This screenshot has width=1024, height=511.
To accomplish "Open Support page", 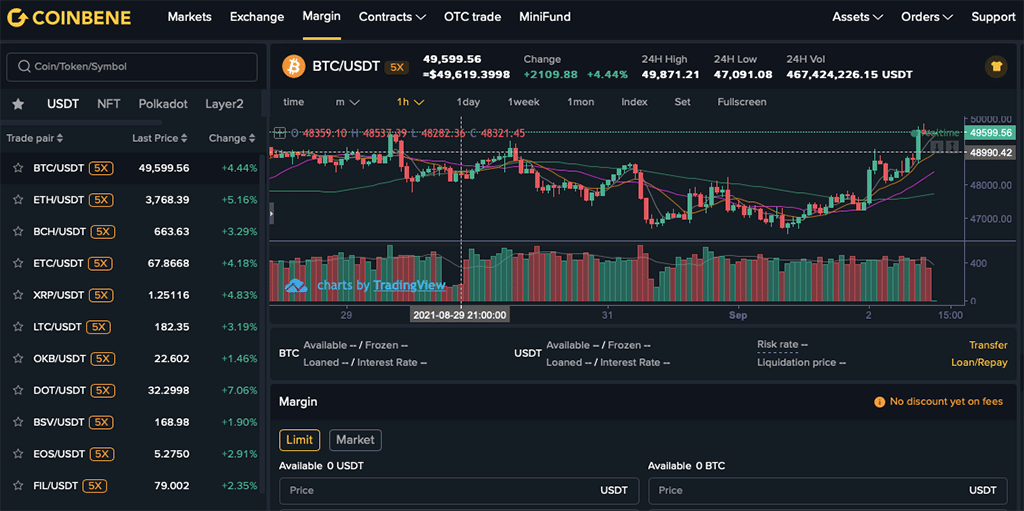I will 993,17.
